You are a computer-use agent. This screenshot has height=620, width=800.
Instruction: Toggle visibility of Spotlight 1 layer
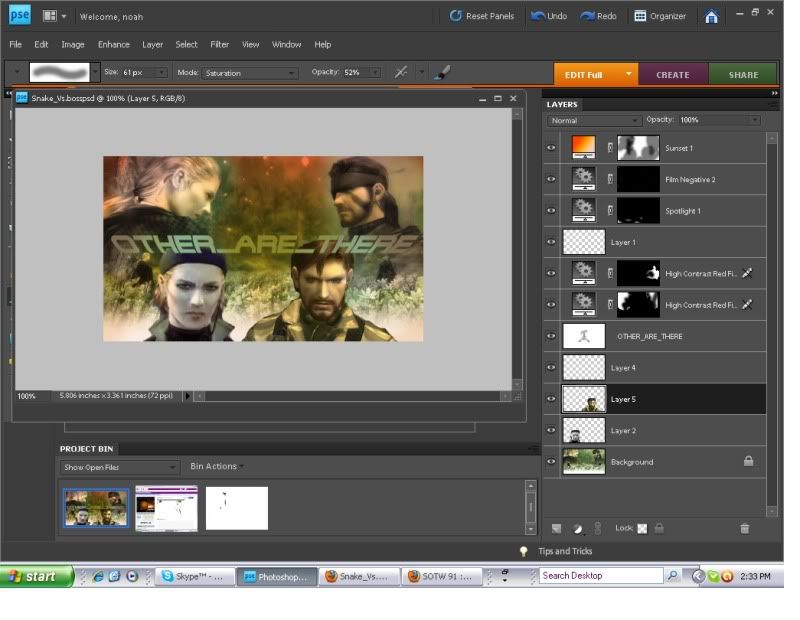[551, 211]
